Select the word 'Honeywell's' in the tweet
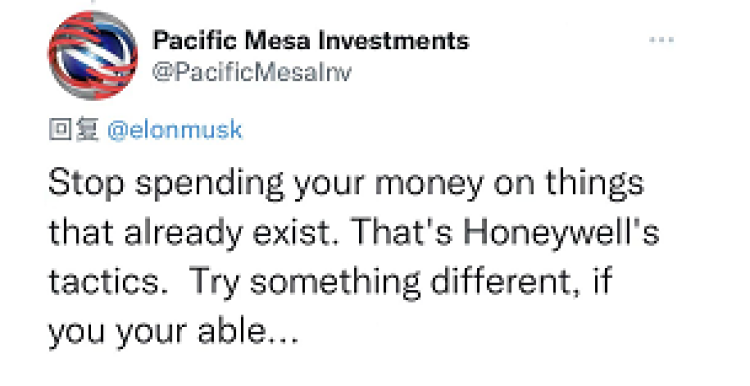This screenshot has width=750, height=386. click(x=561, y=234)
